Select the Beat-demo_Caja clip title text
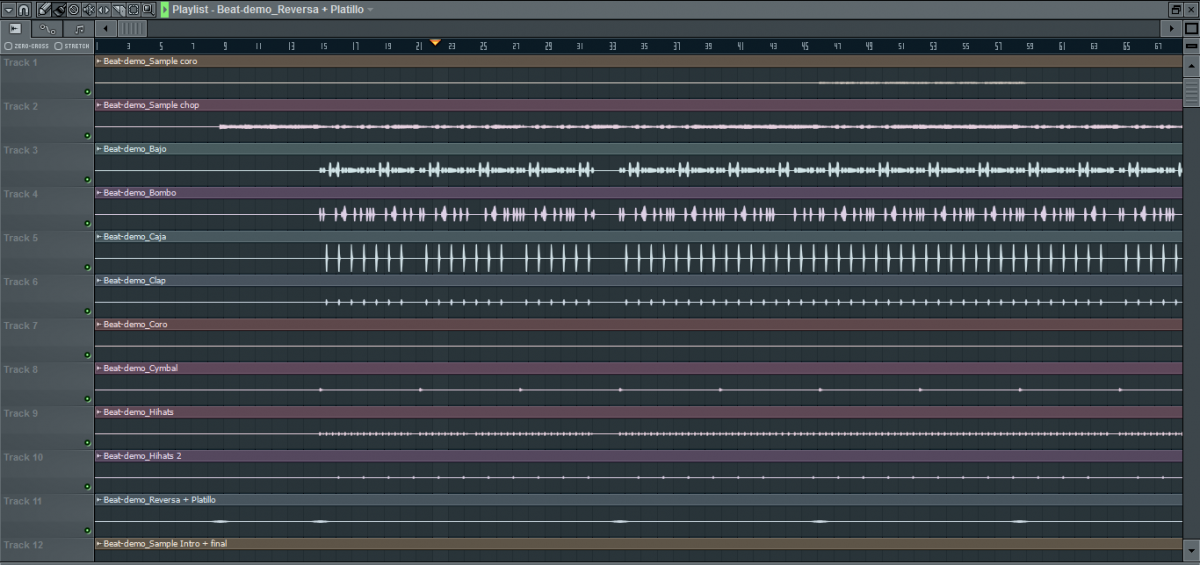Image resolution: width=1200 pixels, height=565 pixels. tap(135, 237)
